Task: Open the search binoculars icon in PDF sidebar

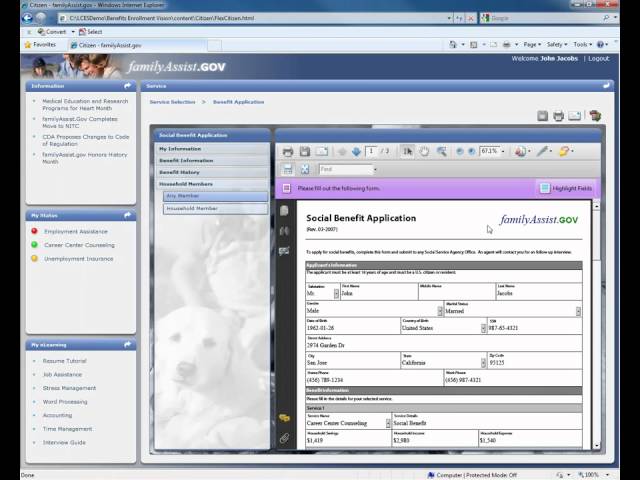Action: (284, 231)
